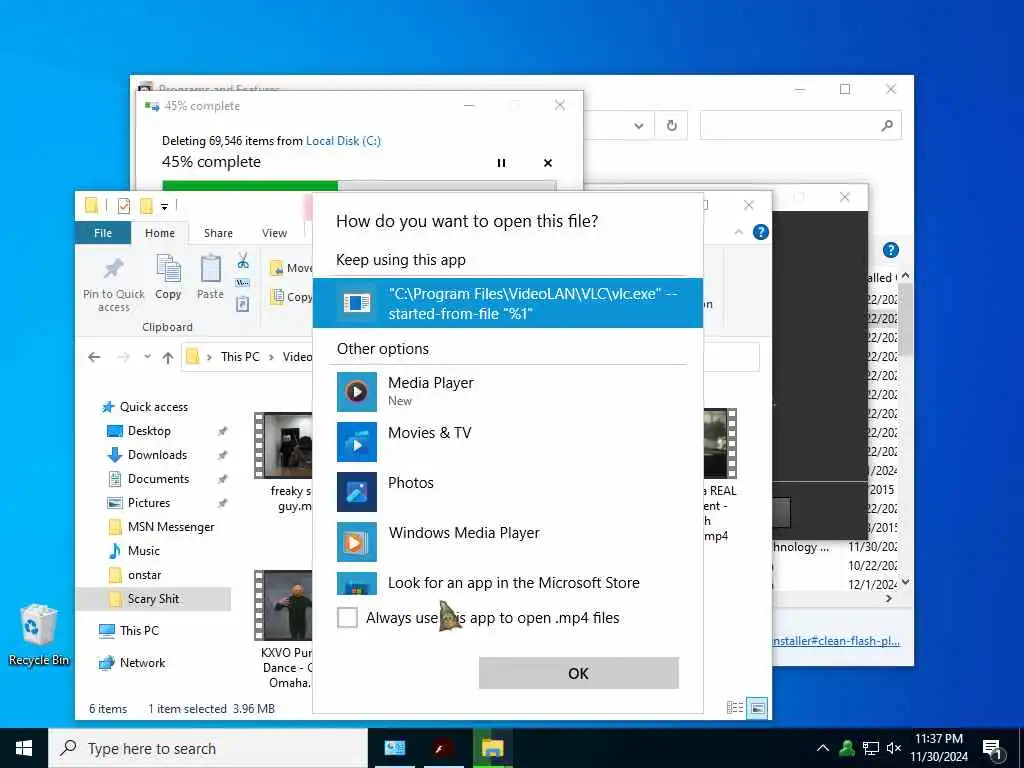Open Desktop in navigation pane
Screen dimensions: 1024x768
[149, 431]
